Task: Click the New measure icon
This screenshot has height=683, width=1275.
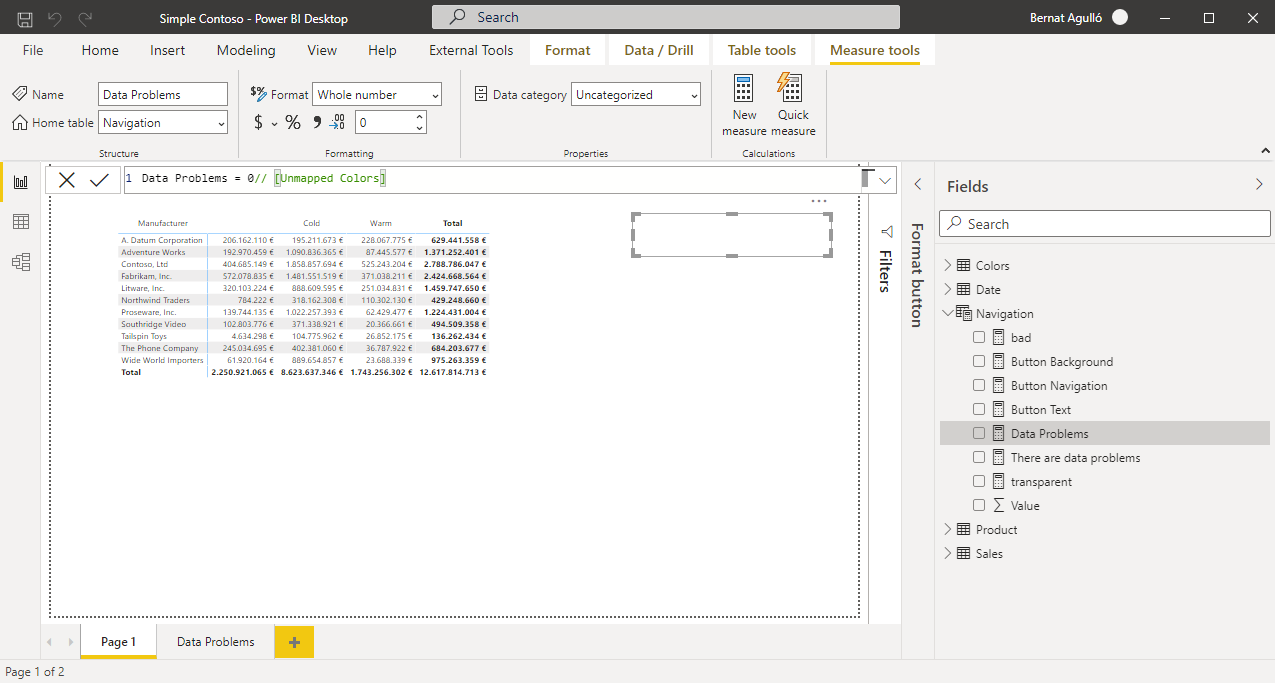Action: [x=744, y=89]
